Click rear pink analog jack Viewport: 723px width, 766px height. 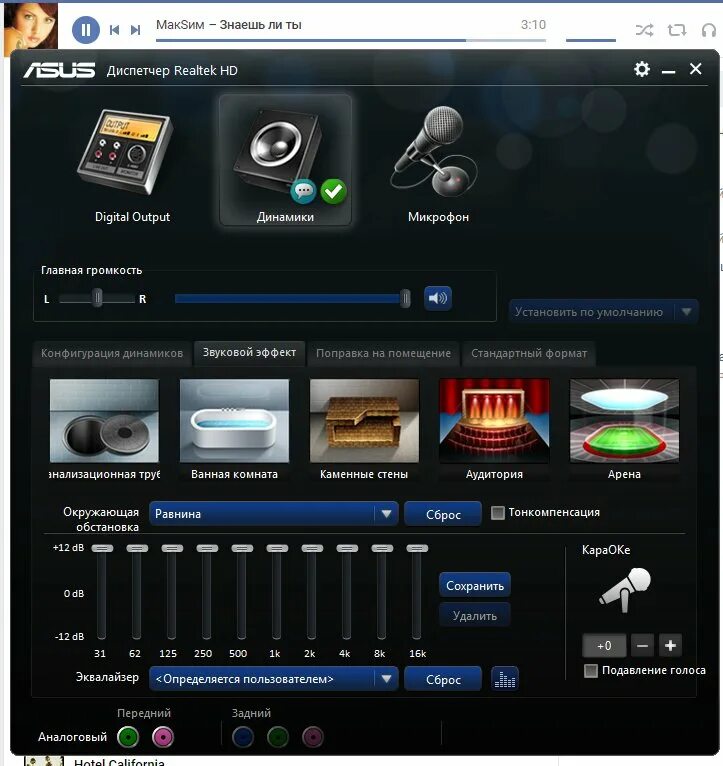[313, 737]
